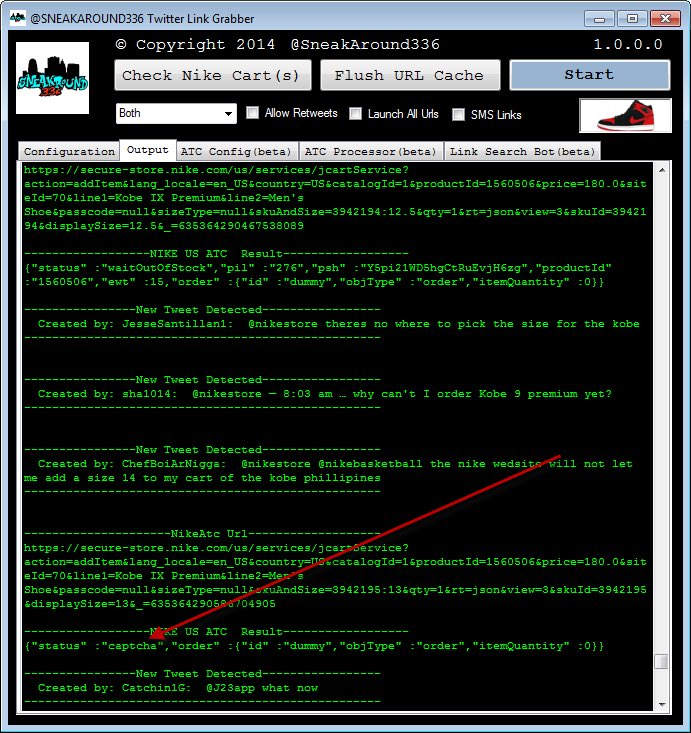
Task: Click the Copyright 2014 @SneakAround336 text
Action: [278, 44]
